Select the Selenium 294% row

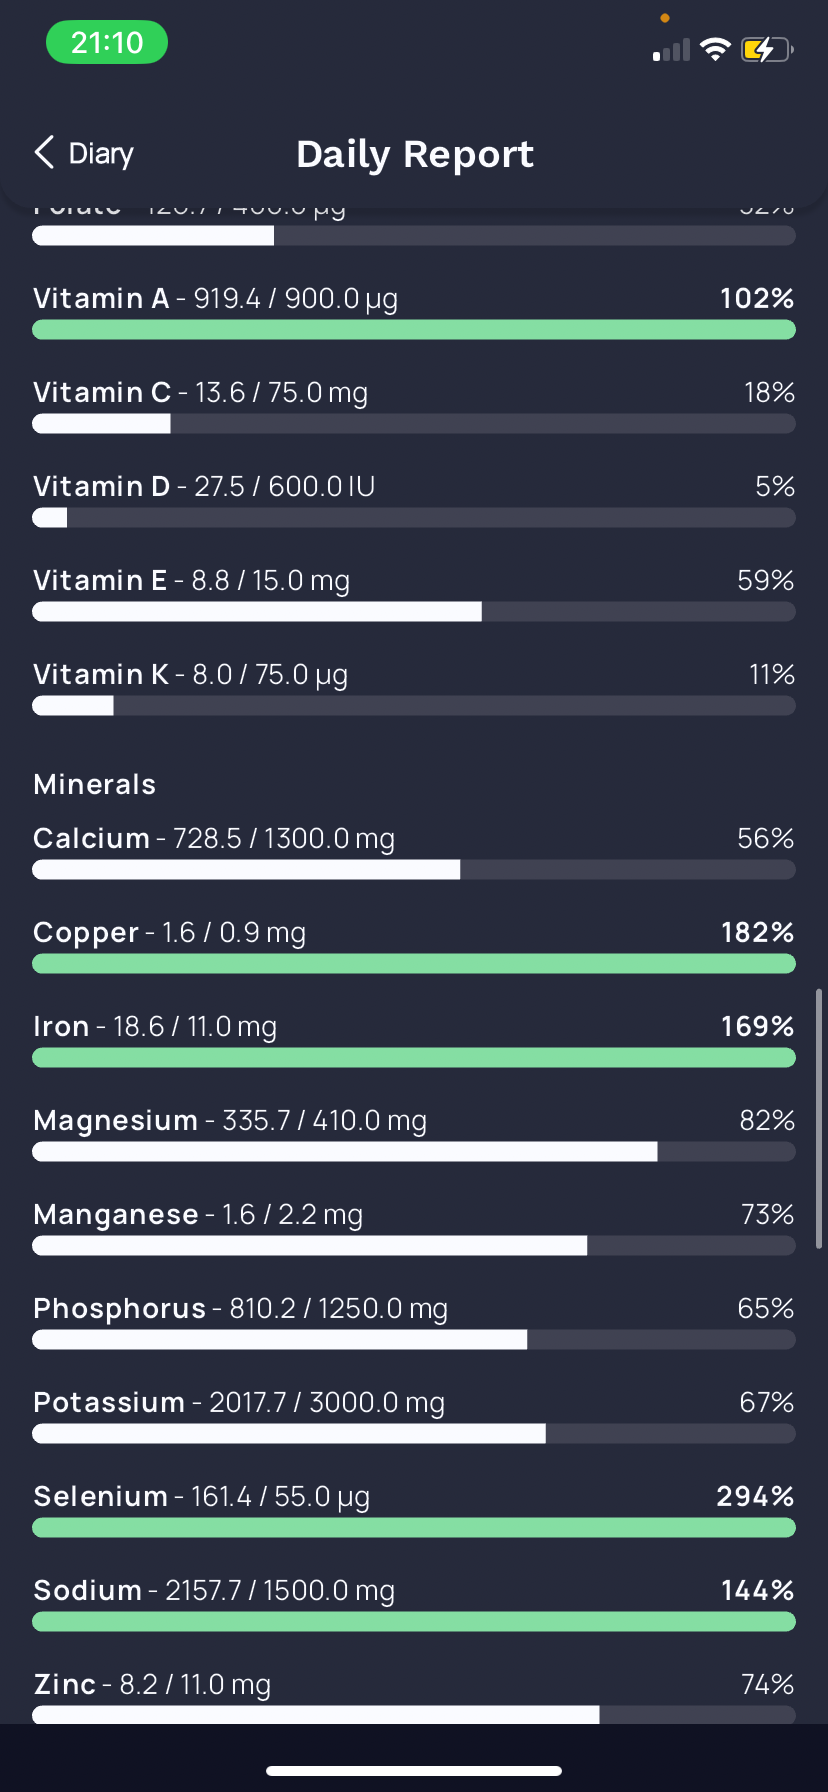(x=414, y=1512)
